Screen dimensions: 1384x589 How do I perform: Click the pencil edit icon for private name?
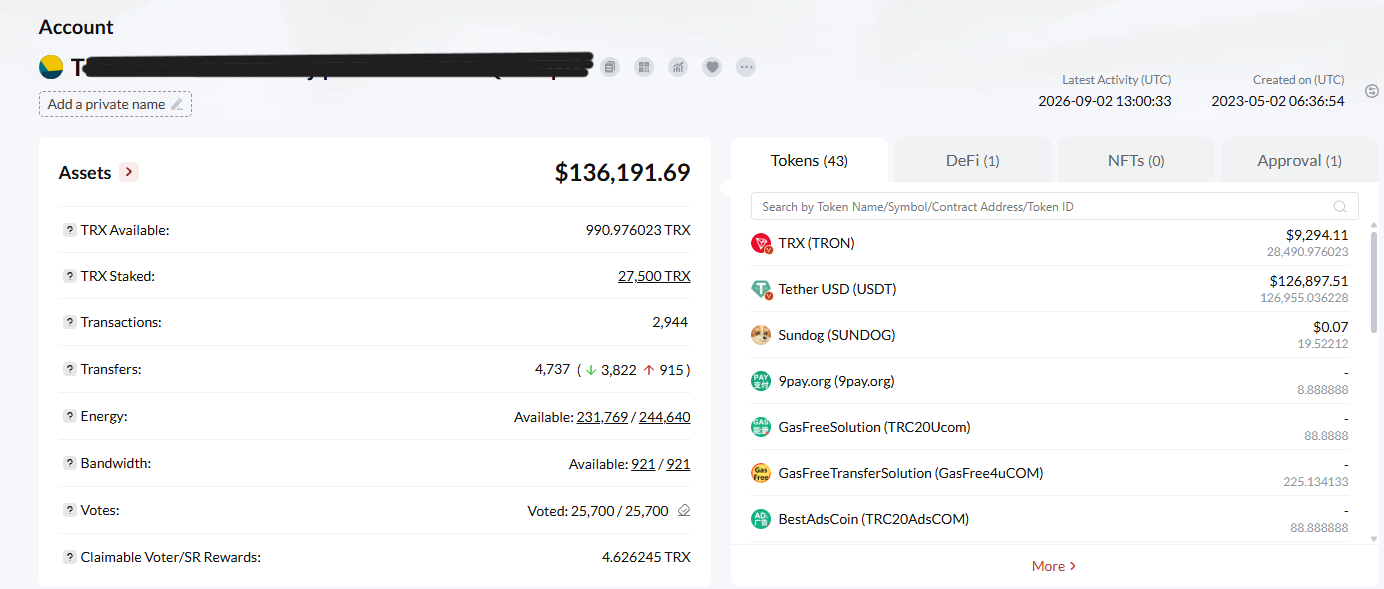point(177,104)
